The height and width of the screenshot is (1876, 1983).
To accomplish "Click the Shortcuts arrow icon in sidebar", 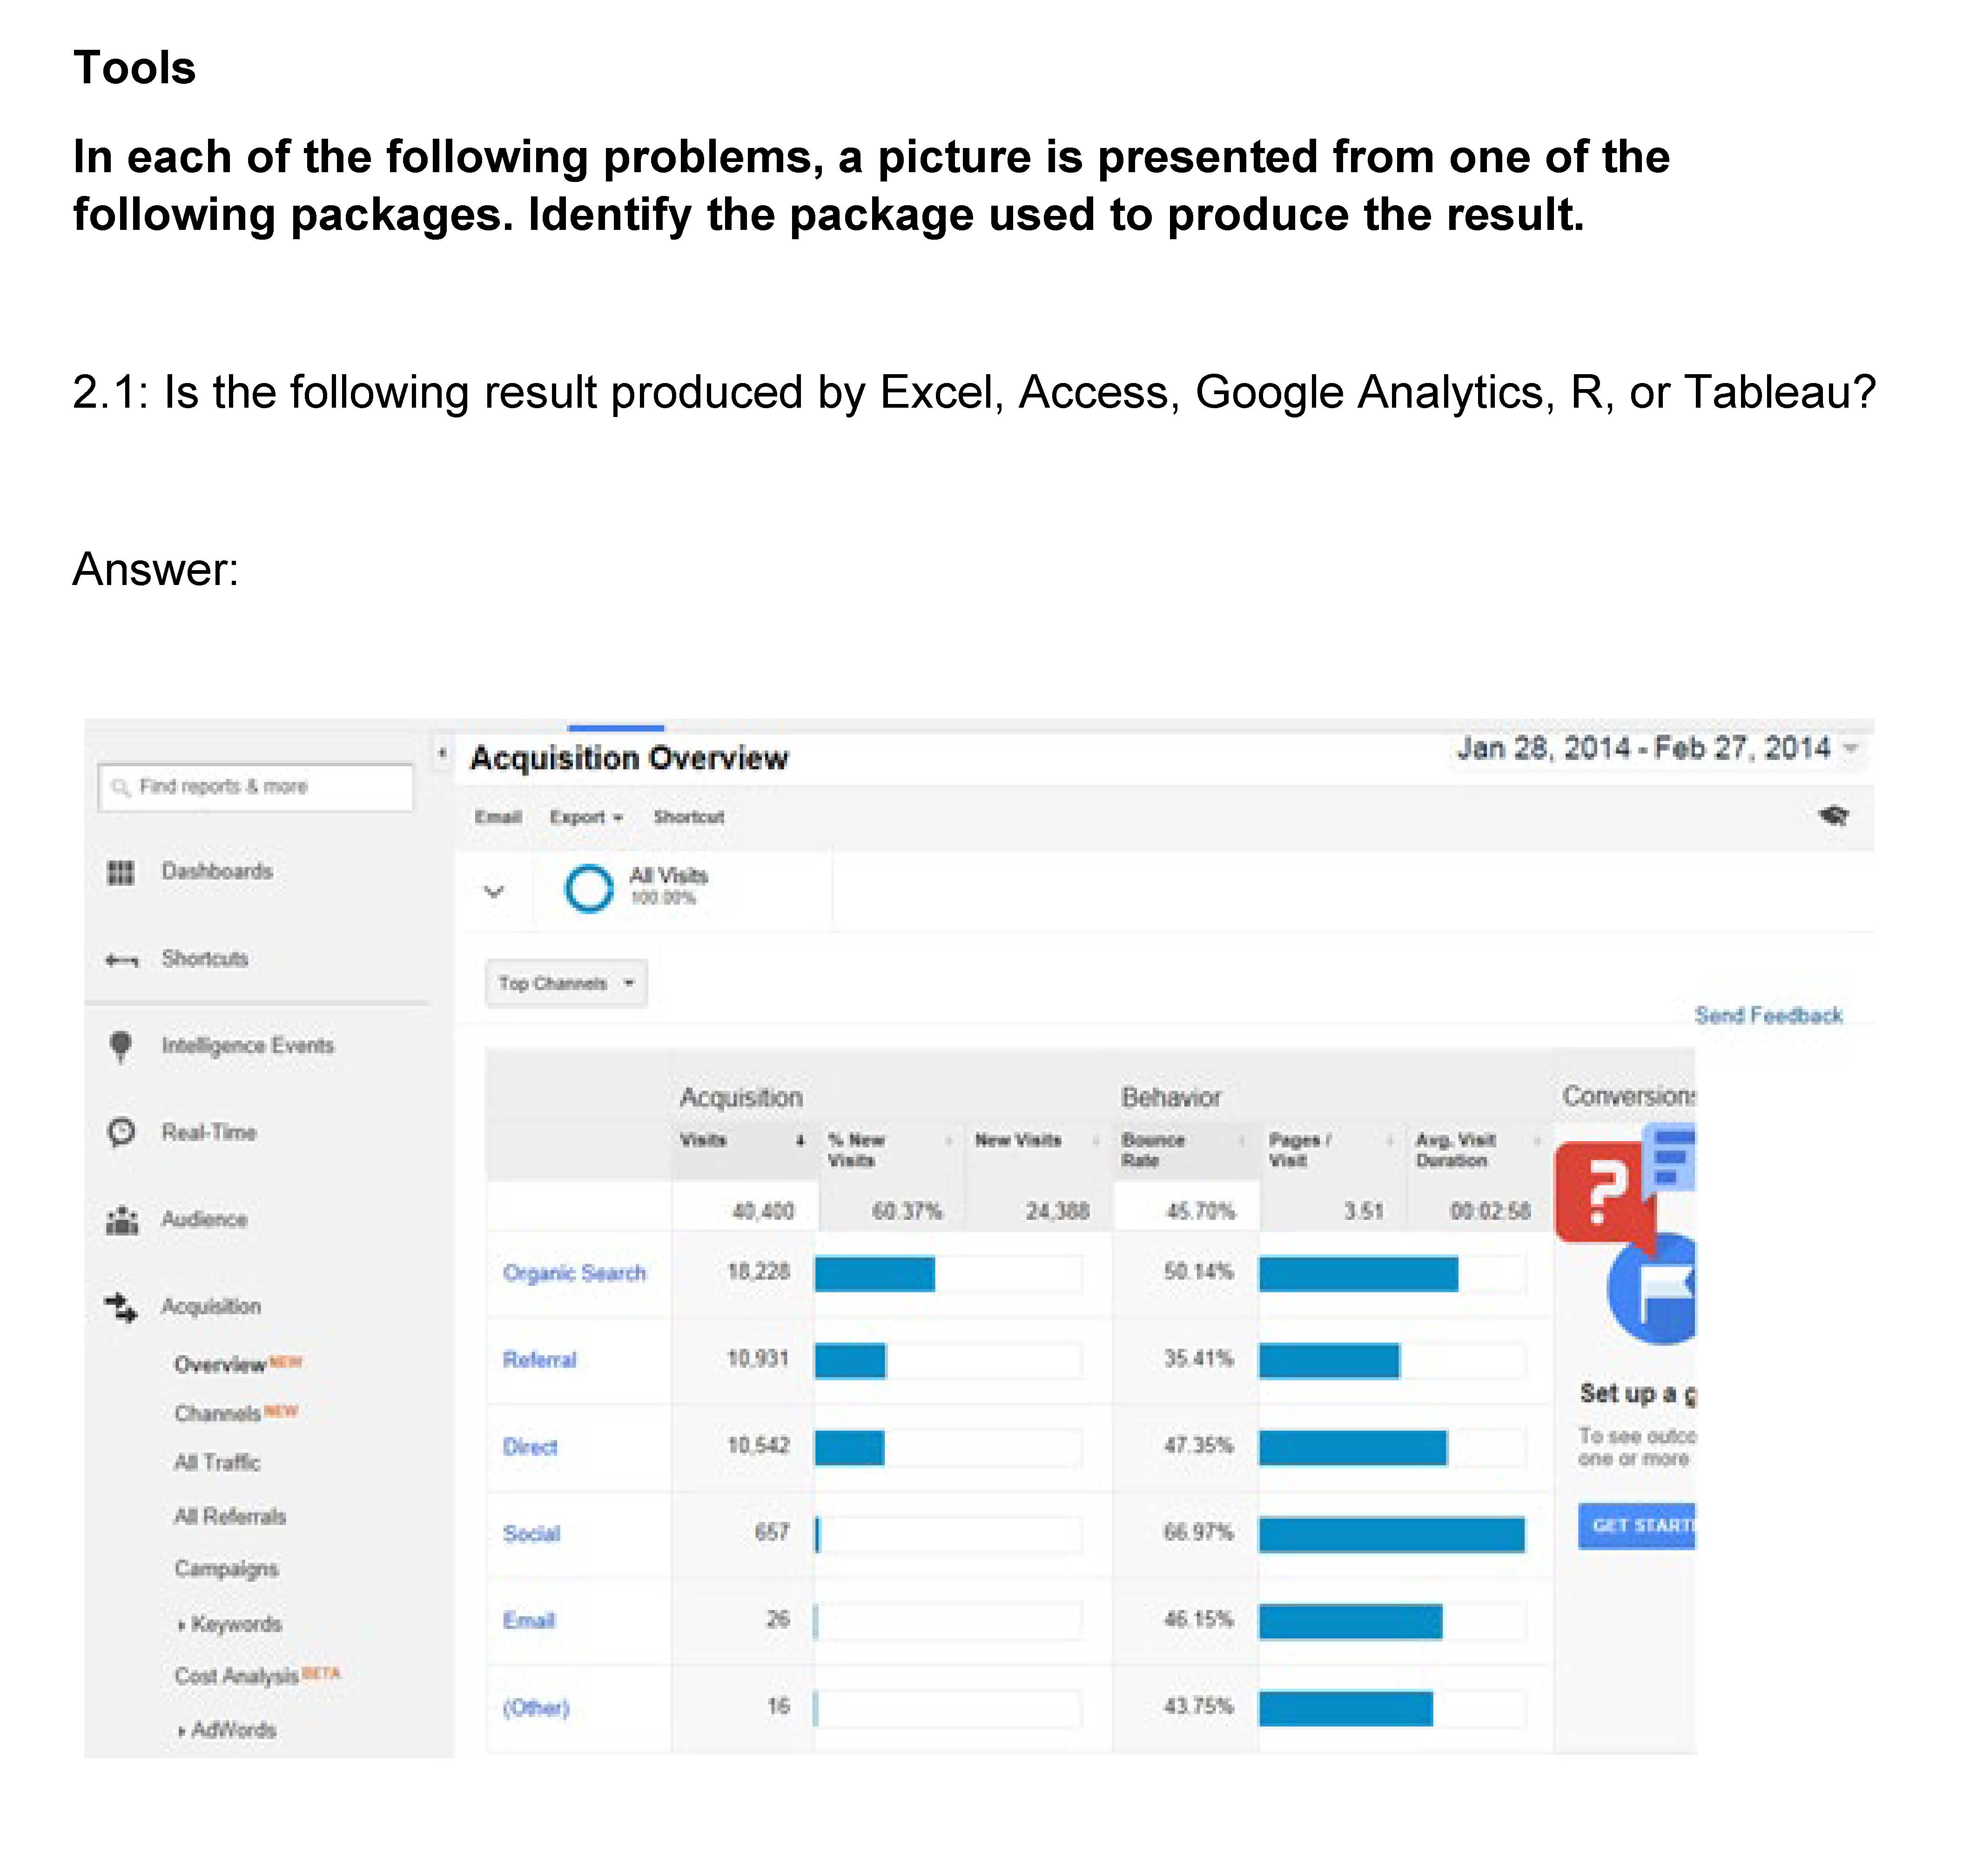I will pos(122,961).
